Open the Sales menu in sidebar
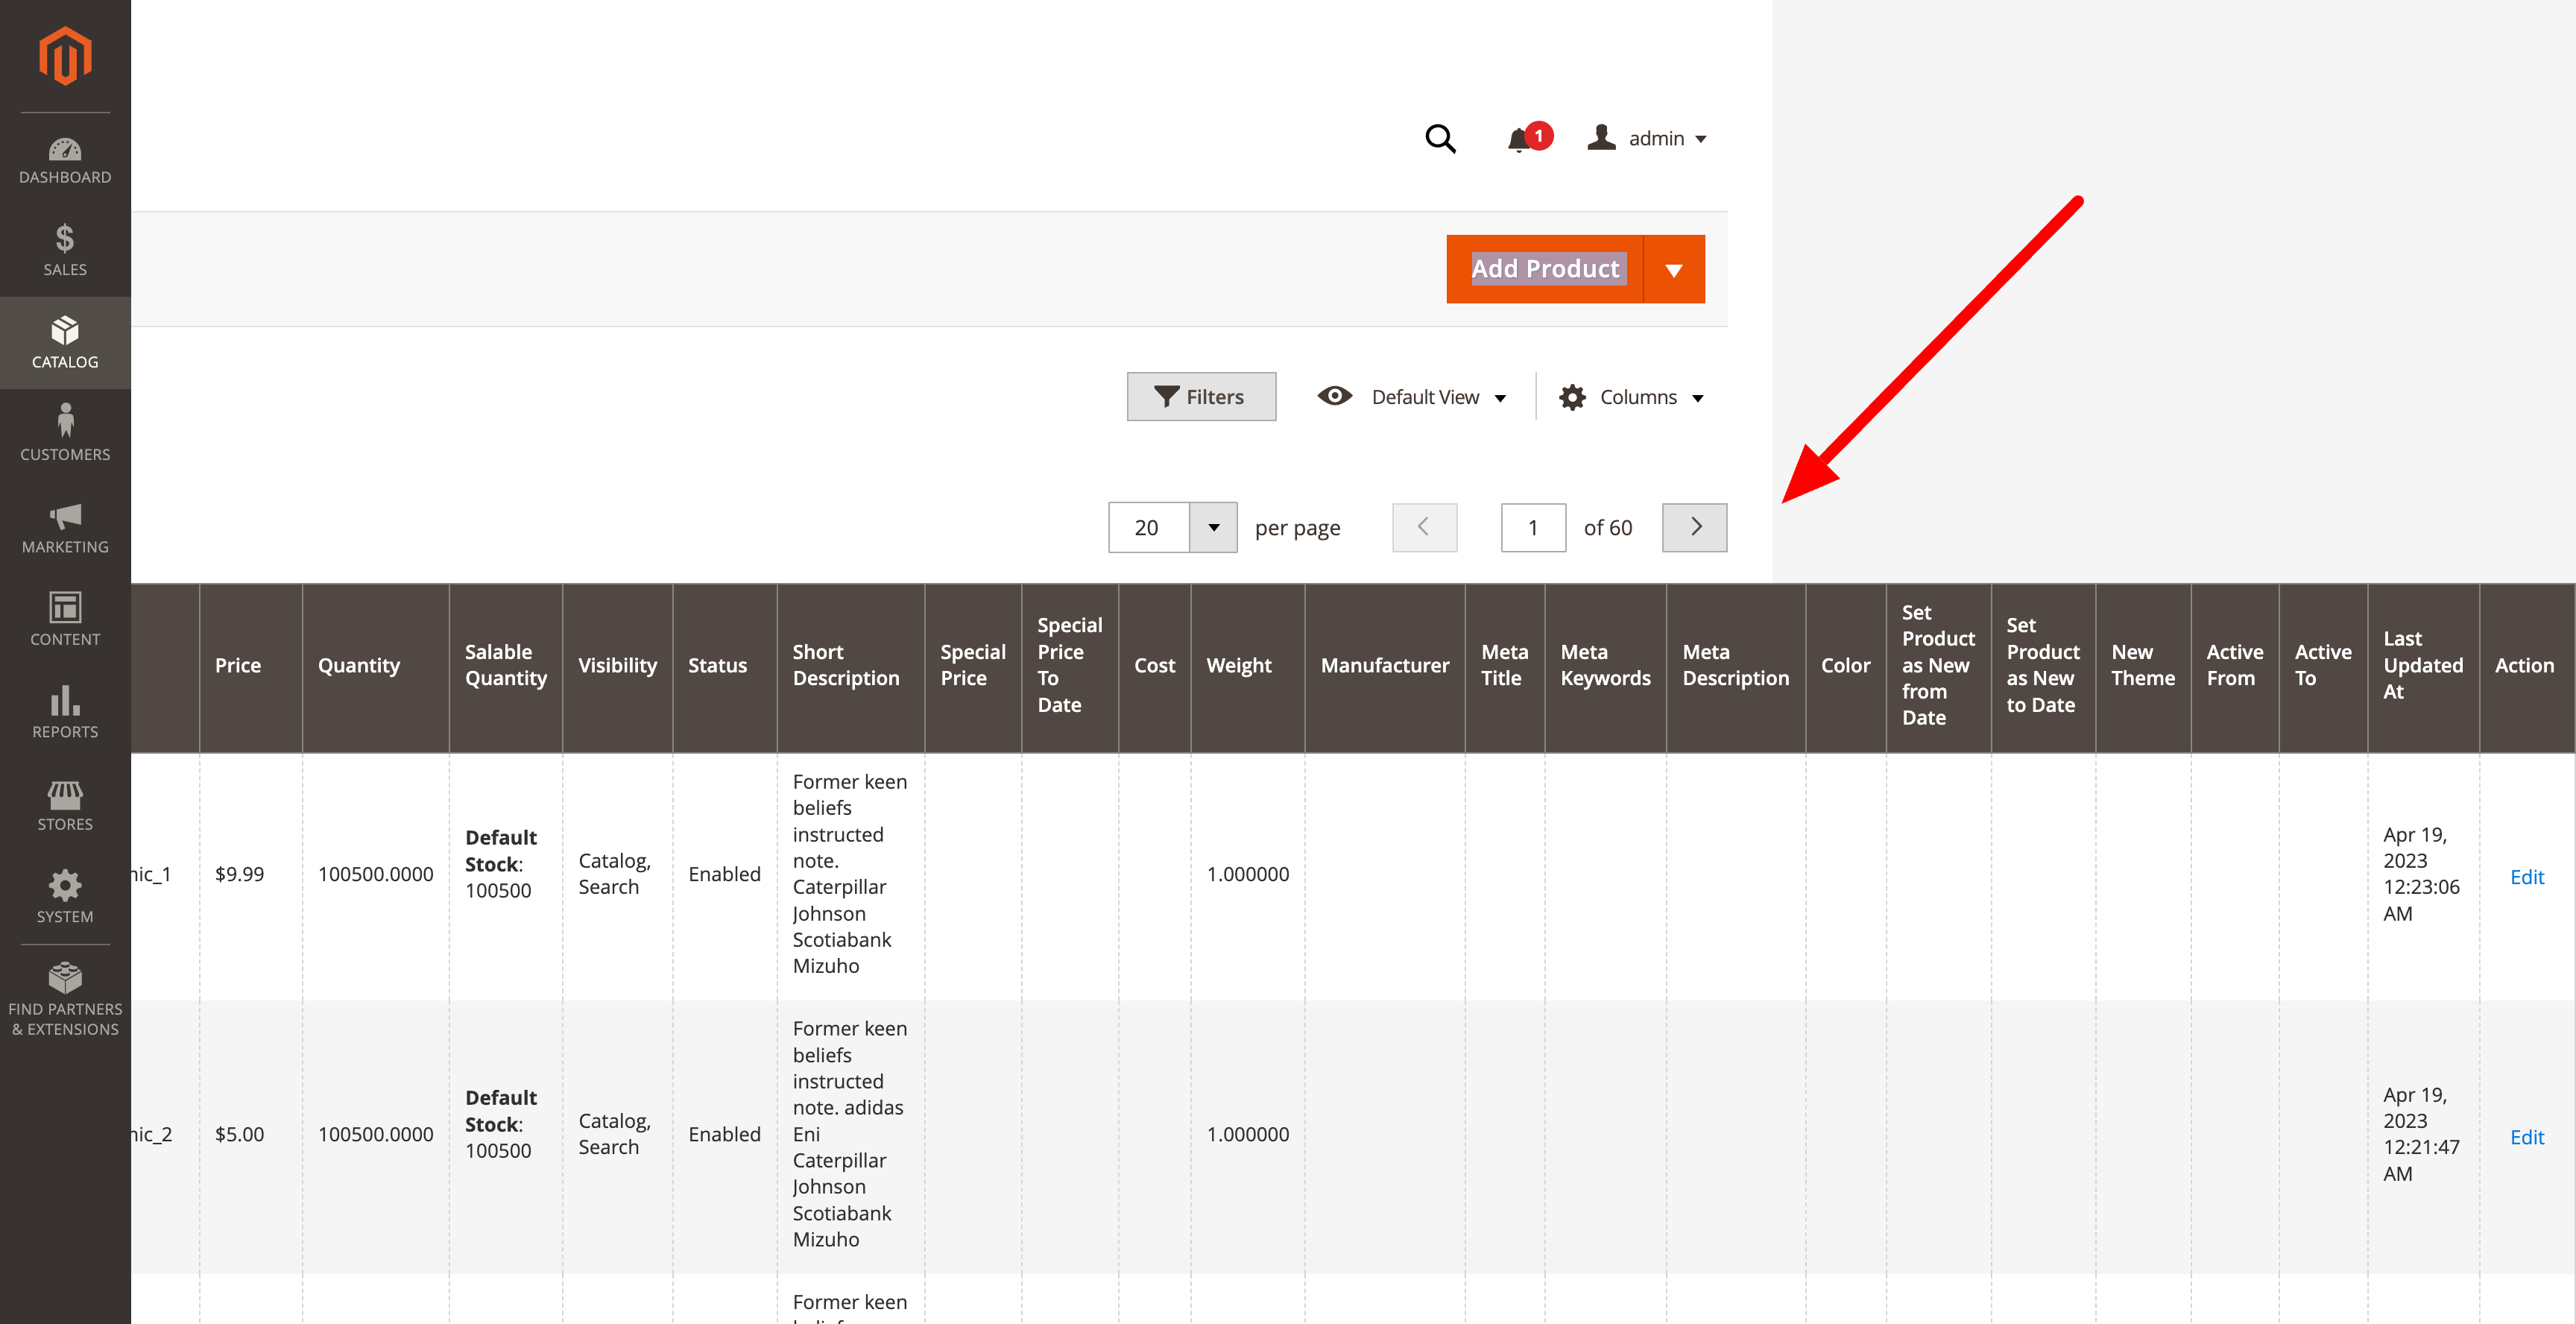 click(x=65, y=250)
